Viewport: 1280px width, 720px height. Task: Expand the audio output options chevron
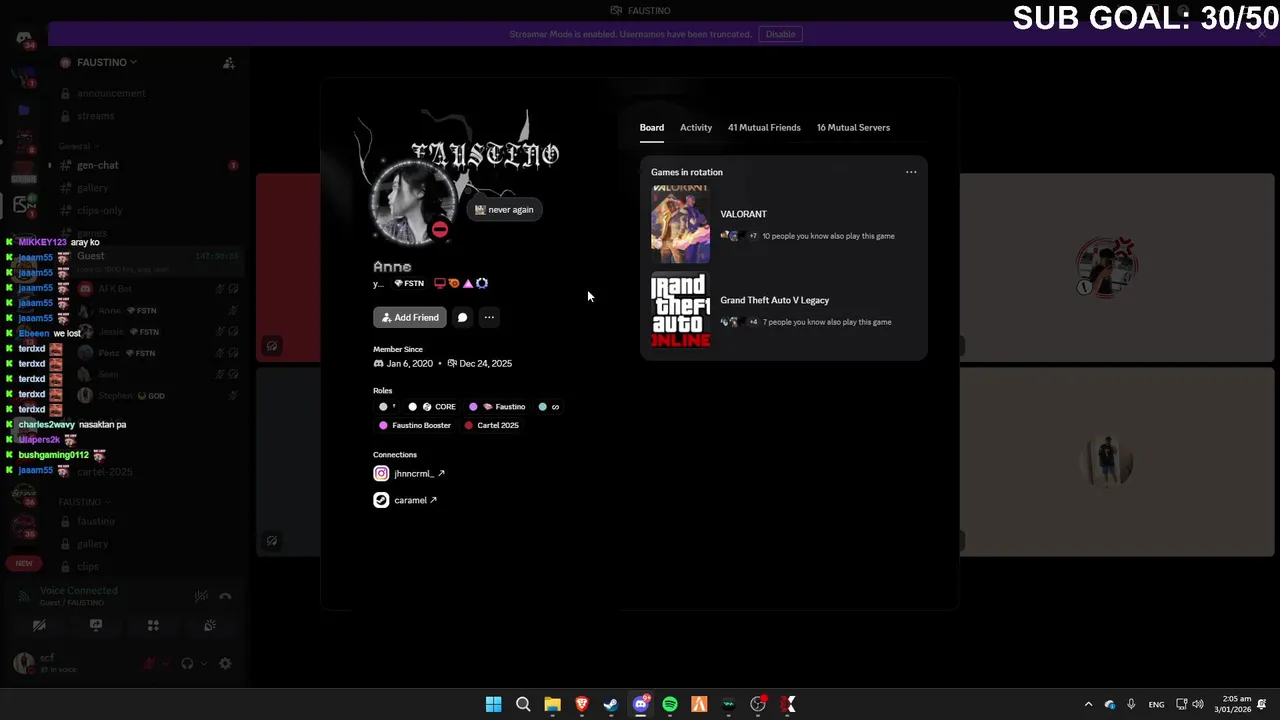point(204,663)
